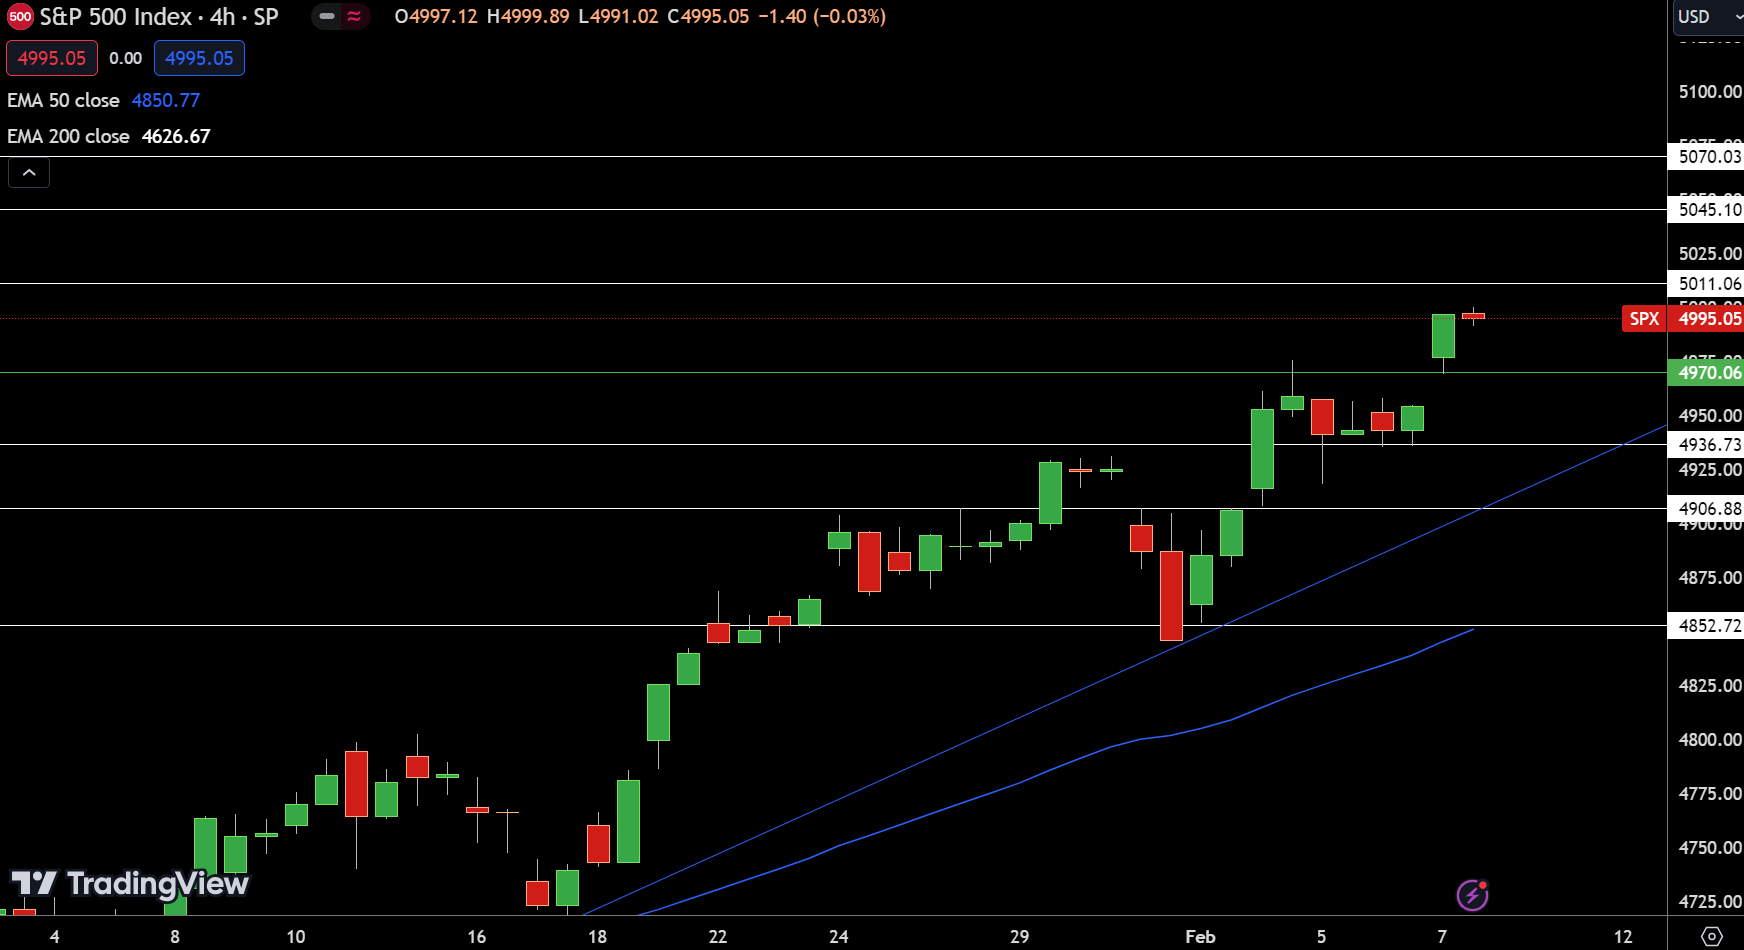
Task: Click the 29 date label on time axis
Action: tap(1019, 937)
